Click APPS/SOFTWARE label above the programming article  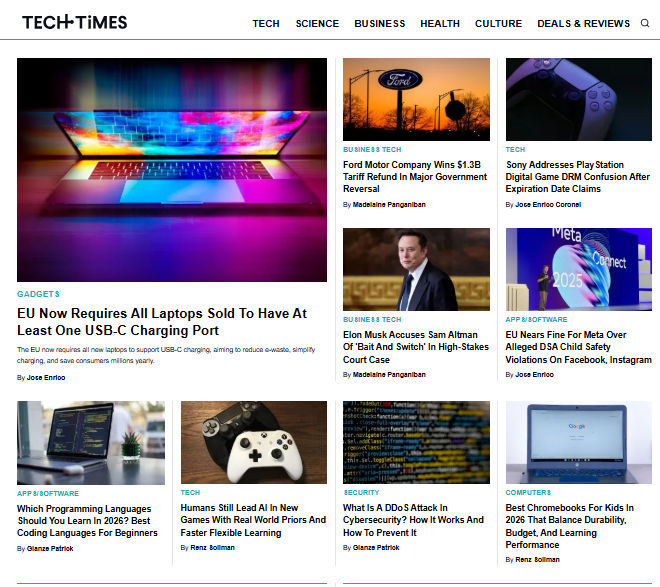(48, 494)
